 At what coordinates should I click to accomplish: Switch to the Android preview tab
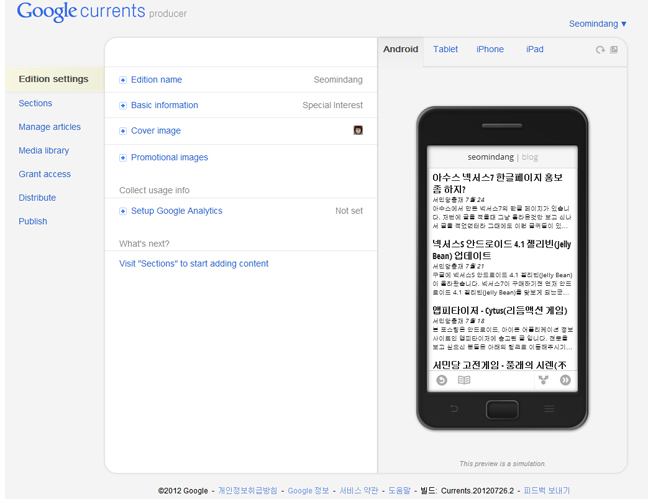(400, 49)
